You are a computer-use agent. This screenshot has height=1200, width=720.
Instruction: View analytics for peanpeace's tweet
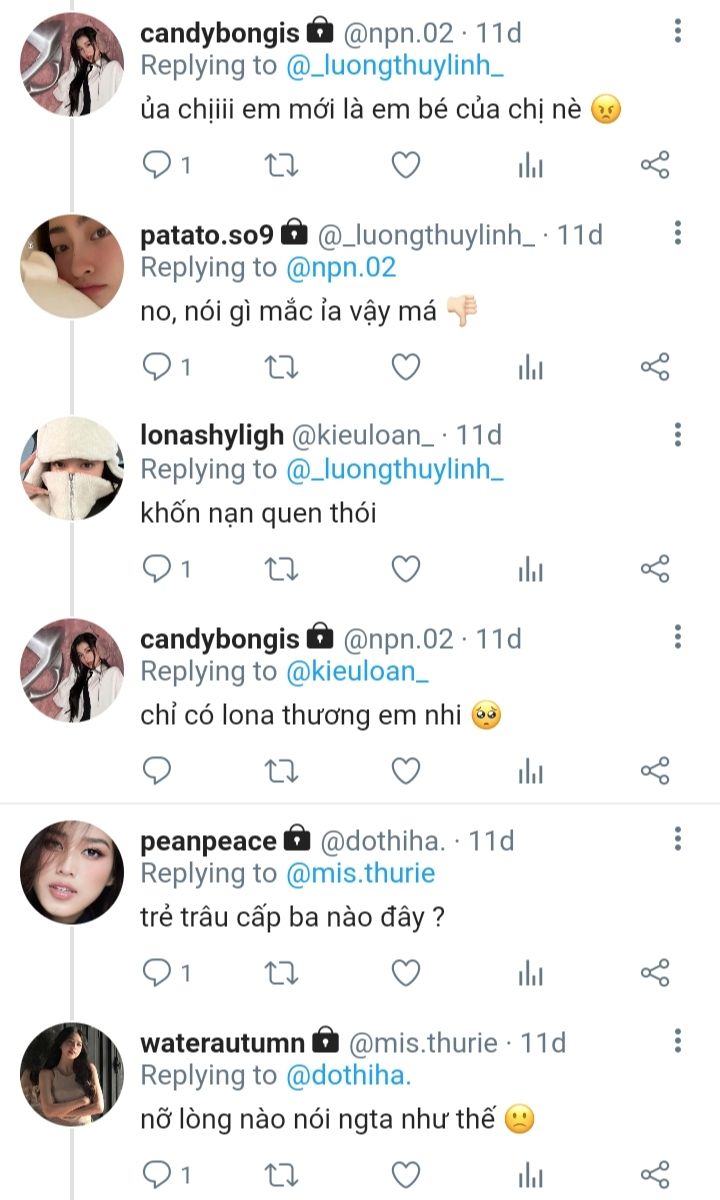pos(530,972)
